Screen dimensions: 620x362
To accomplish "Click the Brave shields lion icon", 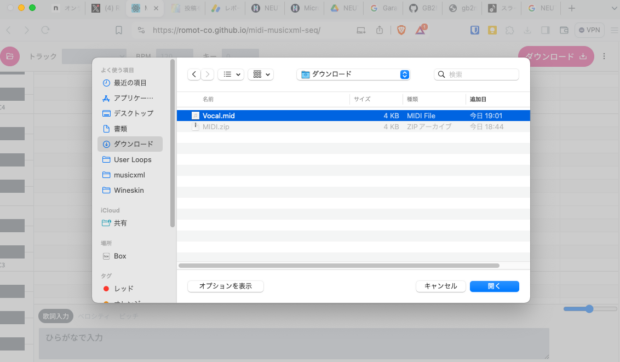I will 401,30.
